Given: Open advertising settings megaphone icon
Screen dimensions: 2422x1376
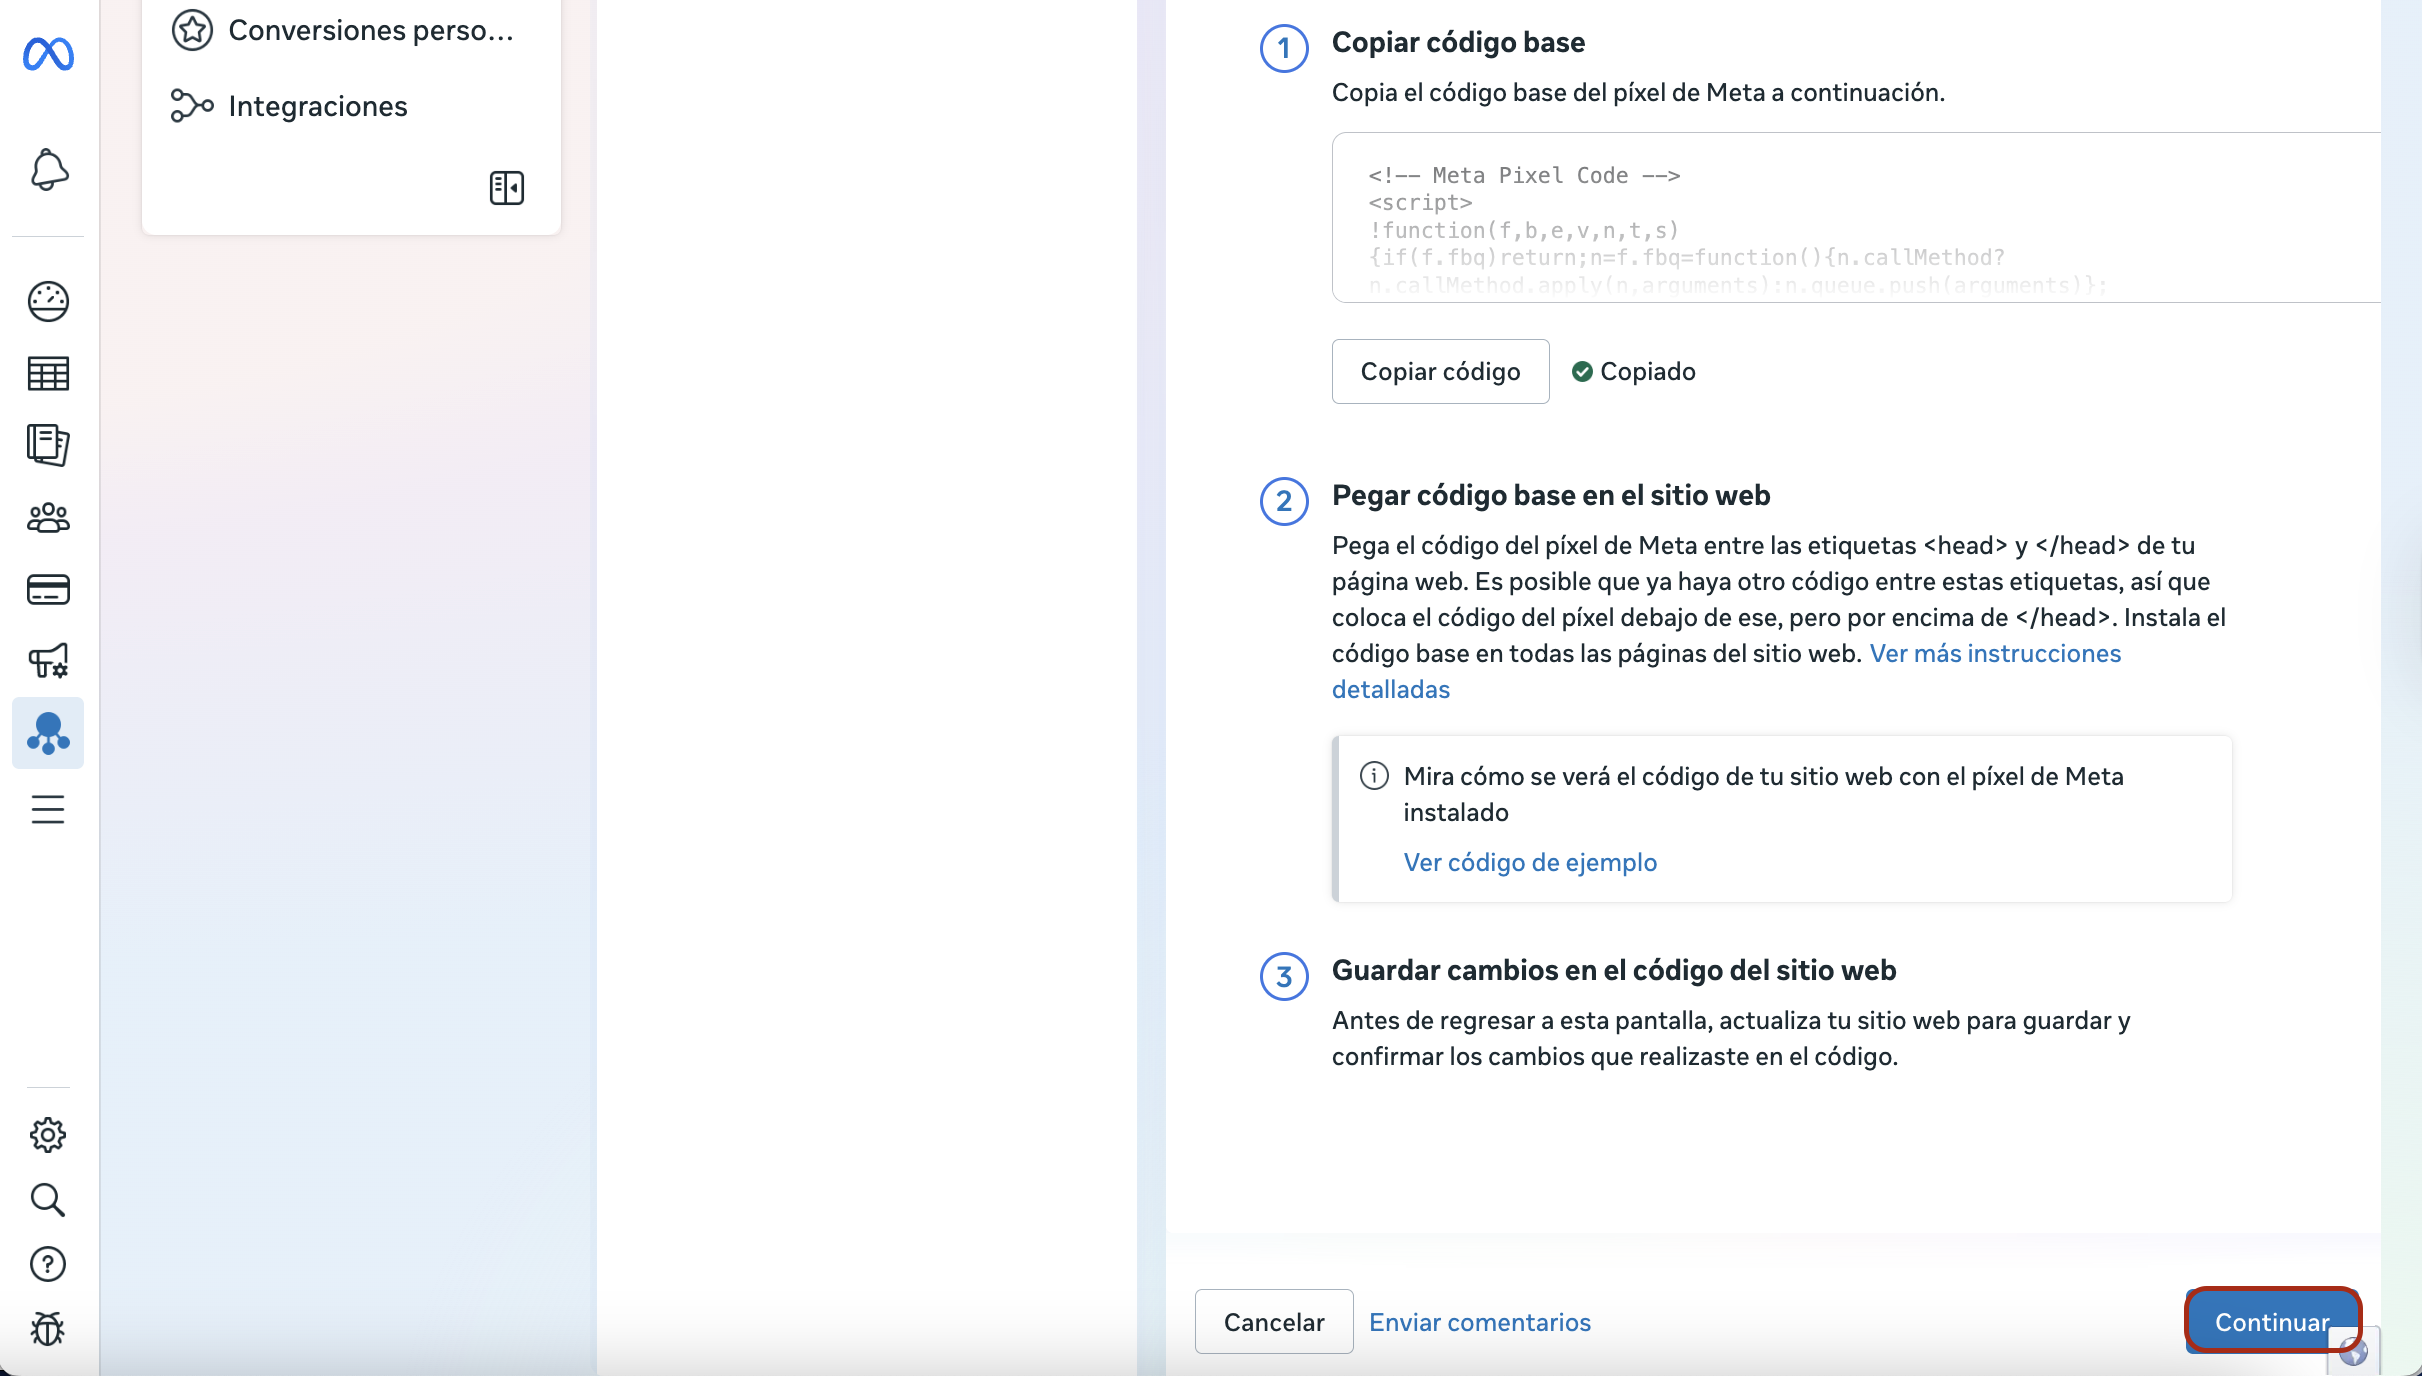Looking at the screenshot, I should [48, 661].
